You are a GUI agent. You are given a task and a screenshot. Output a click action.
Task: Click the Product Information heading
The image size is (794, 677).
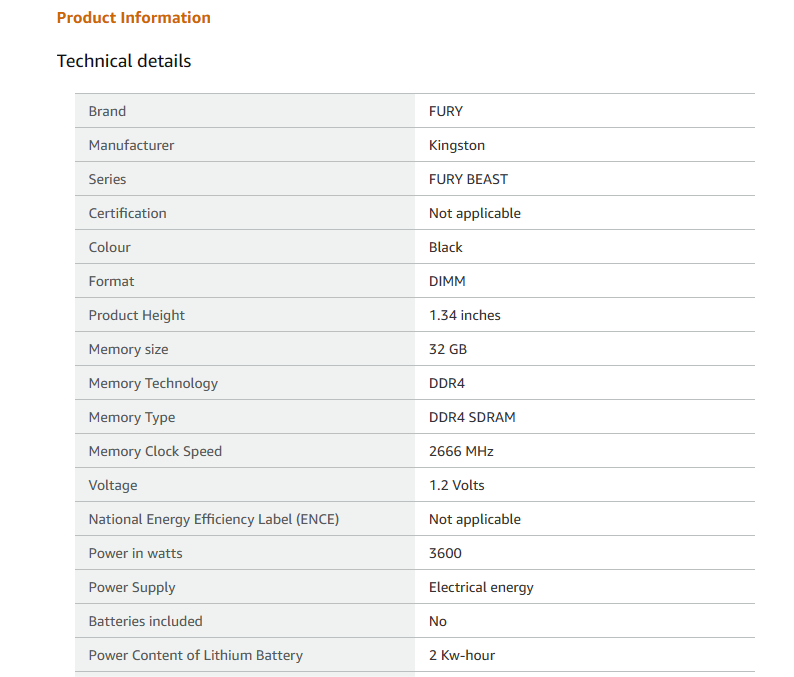click(133, 18)
